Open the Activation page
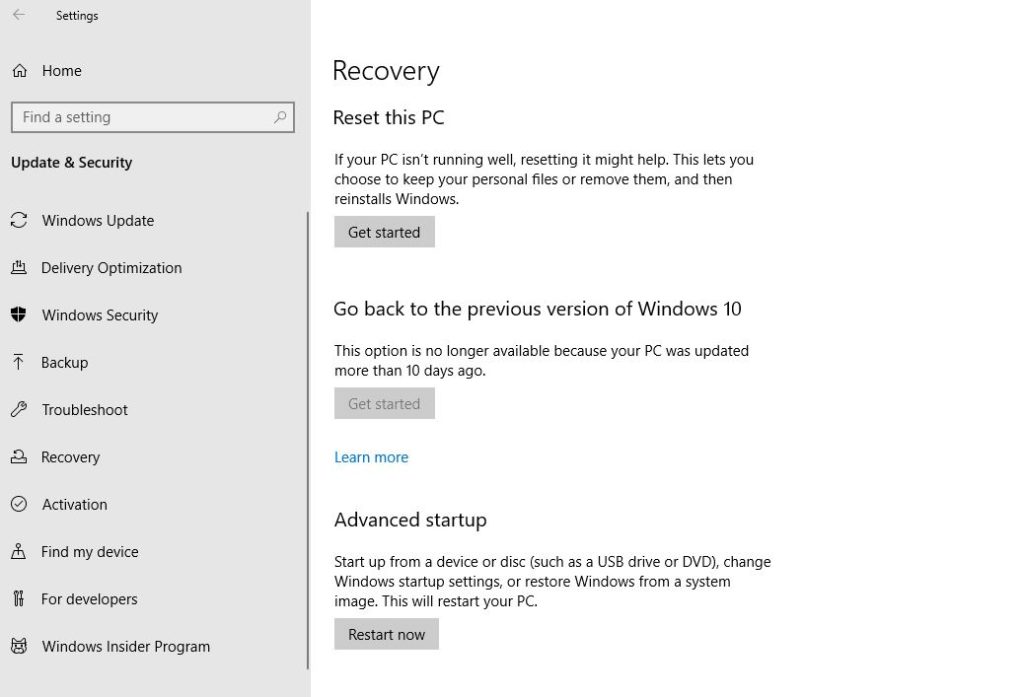1024x697 pixels. pyautogui.click(x=74, y=504)
